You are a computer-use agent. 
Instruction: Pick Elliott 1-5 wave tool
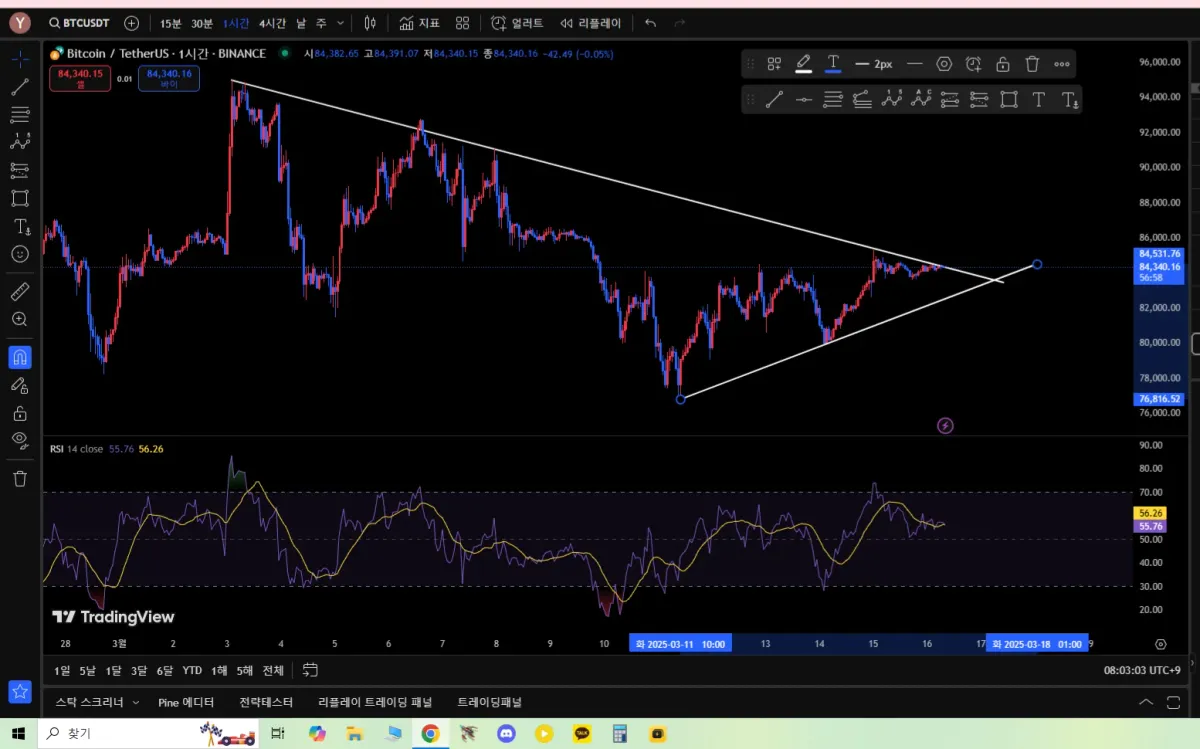tap(891, 99)
